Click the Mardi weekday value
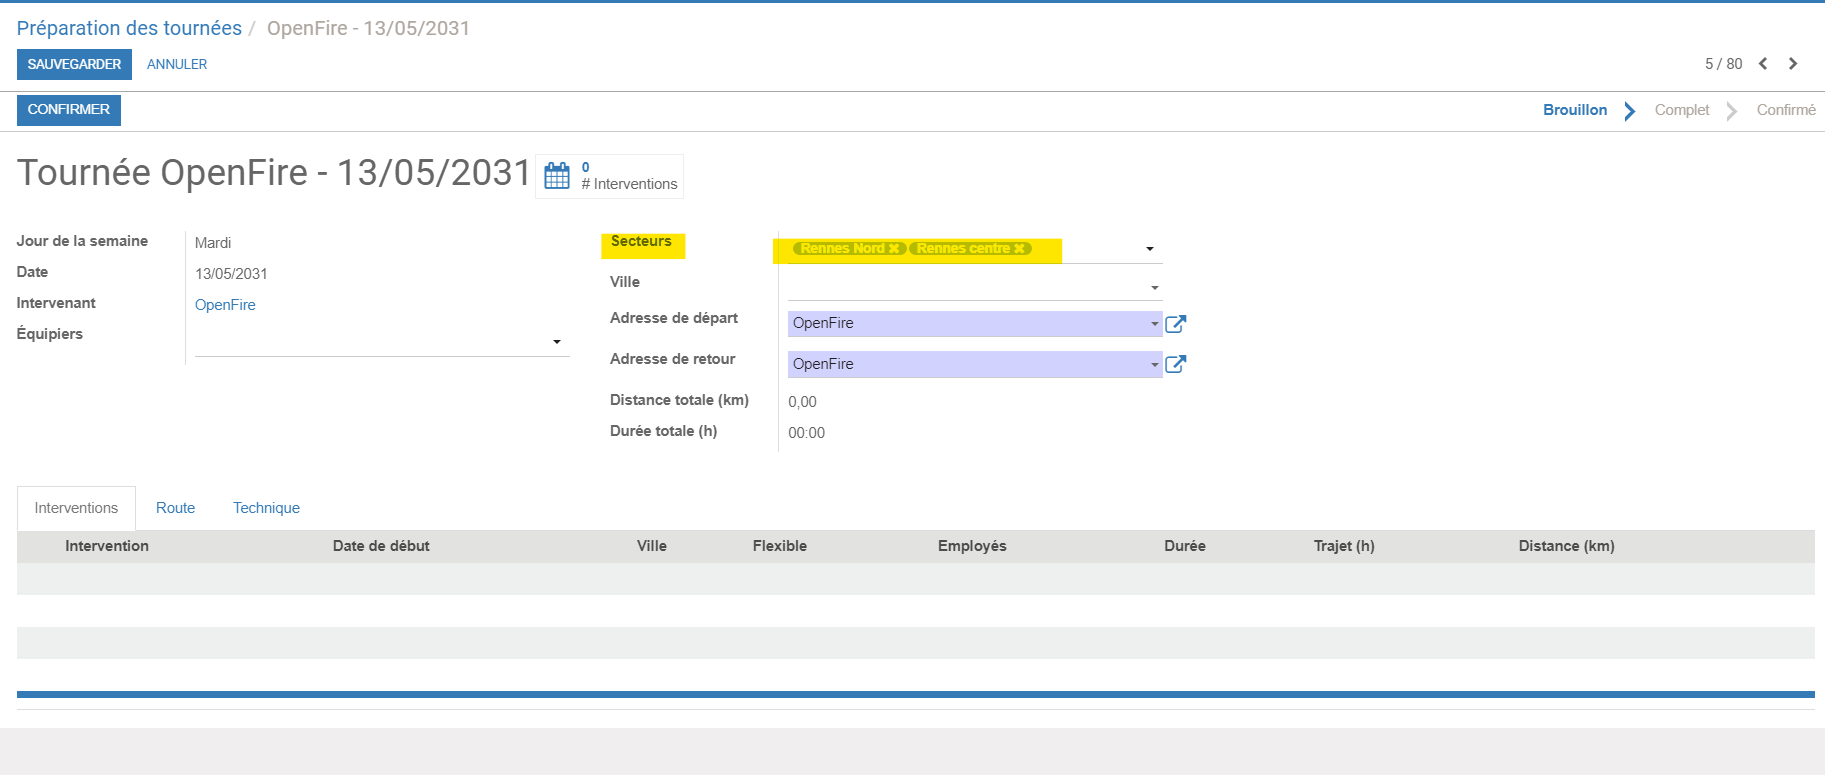The height and width of the screenshot is (775, 1825). click(213, 243)
